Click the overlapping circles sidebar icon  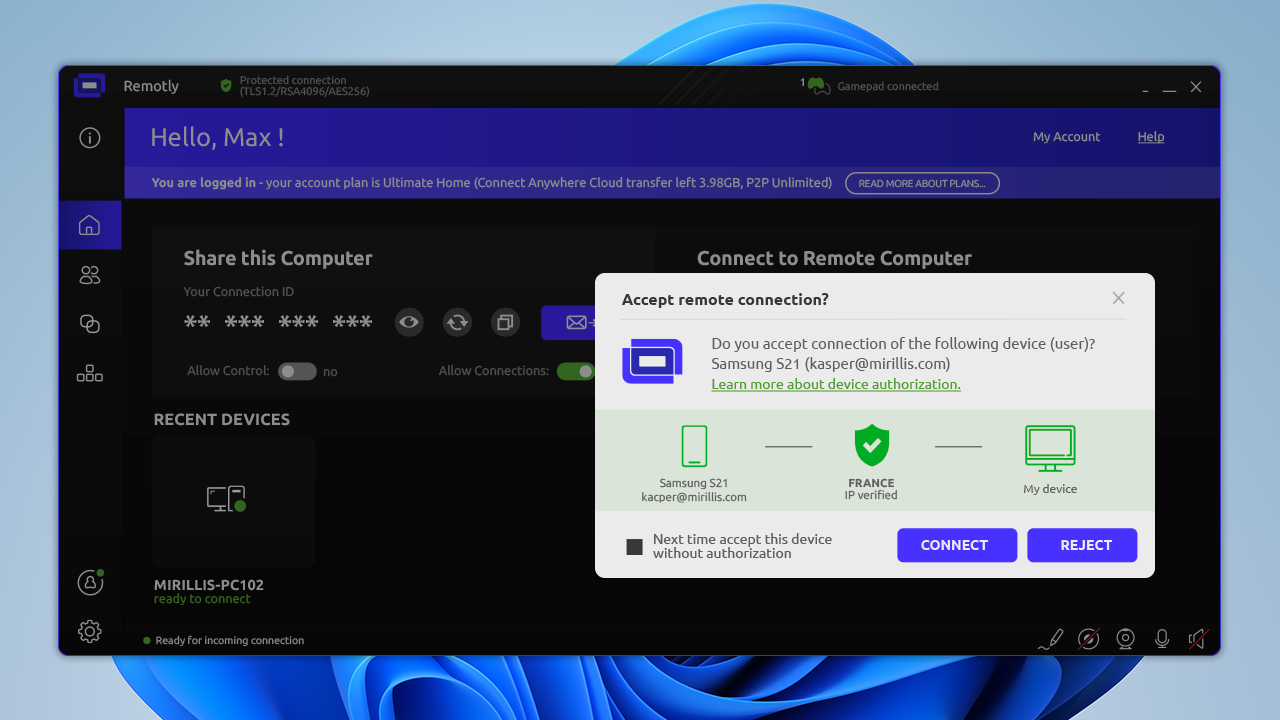[x=90, y=324]
